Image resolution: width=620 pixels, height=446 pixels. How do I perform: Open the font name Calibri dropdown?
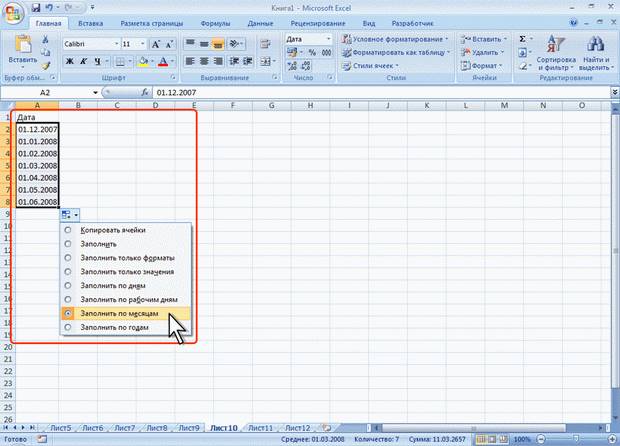(115, 45)
